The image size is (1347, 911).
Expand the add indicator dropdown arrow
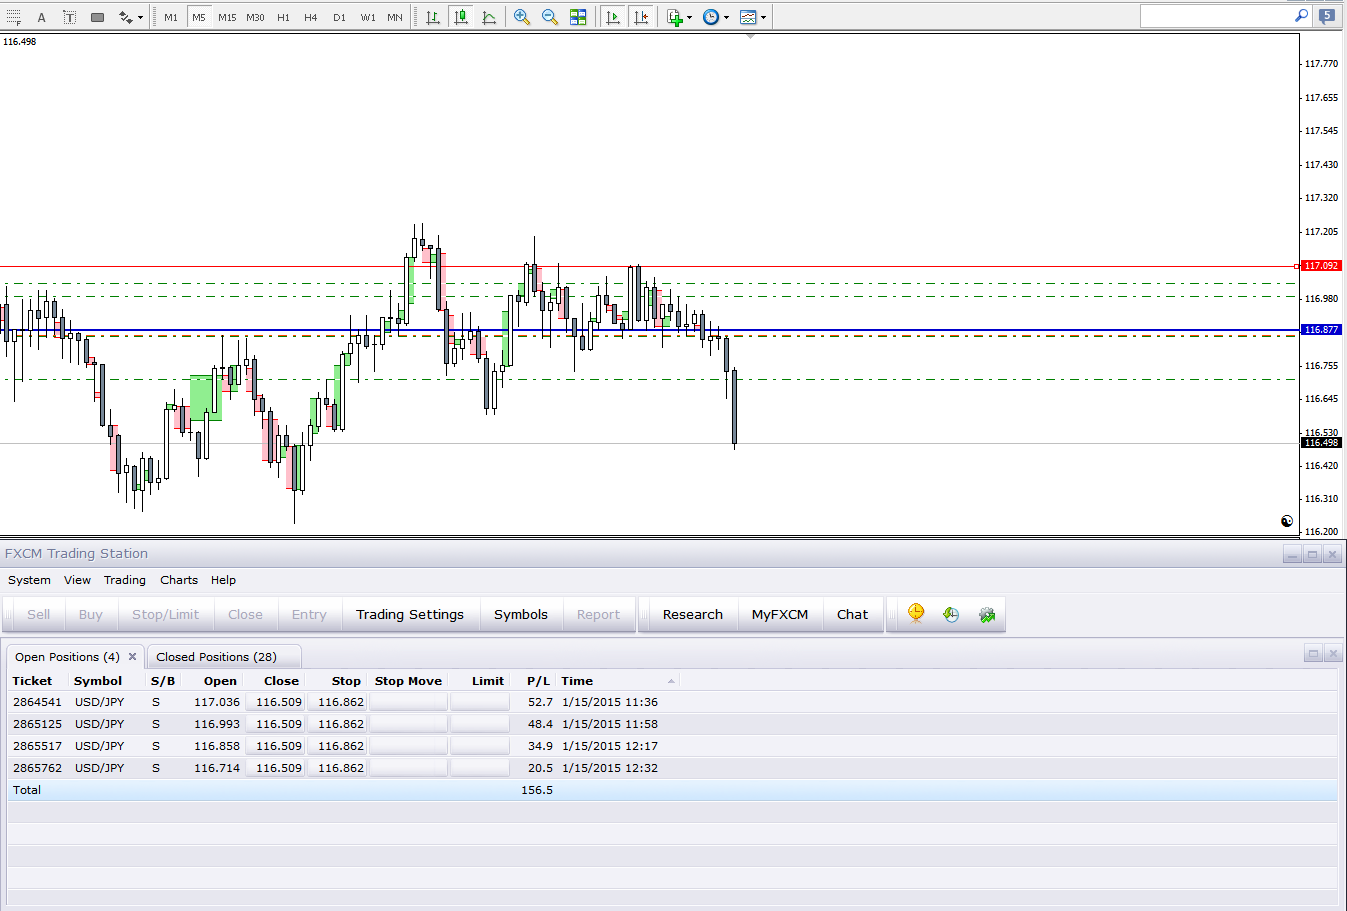click(689, 18)
